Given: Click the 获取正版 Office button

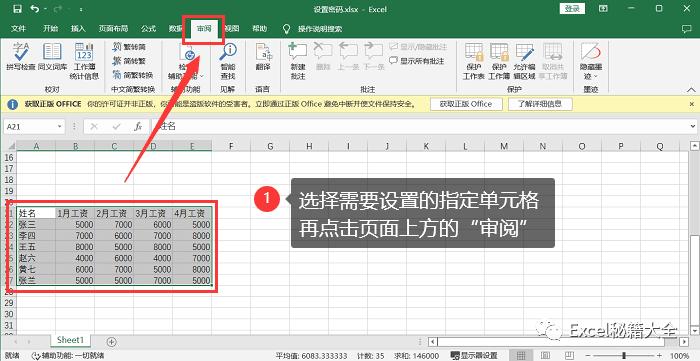Looking at the screenshot, I should [466, 104].
